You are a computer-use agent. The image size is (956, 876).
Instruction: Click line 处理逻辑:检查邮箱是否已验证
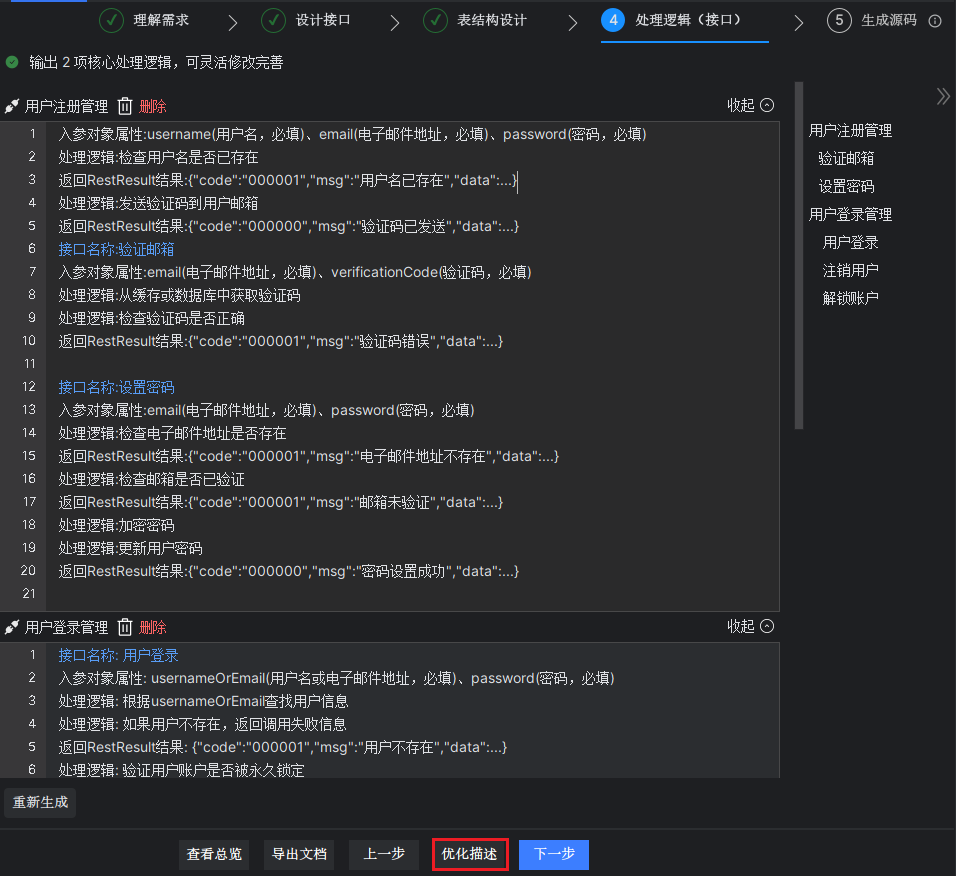pyautogui.click(x=151, y=479)
